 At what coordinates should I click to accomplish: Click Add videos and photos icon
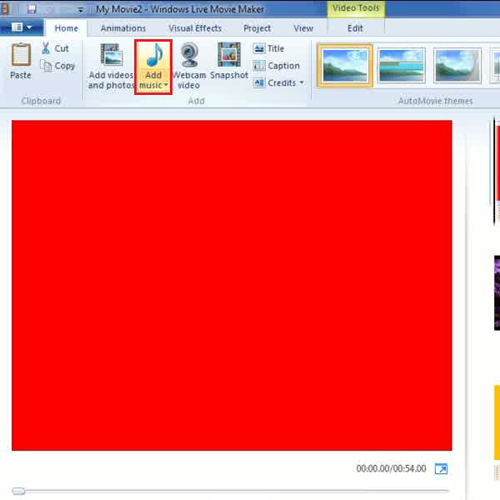tap(111, 55)
